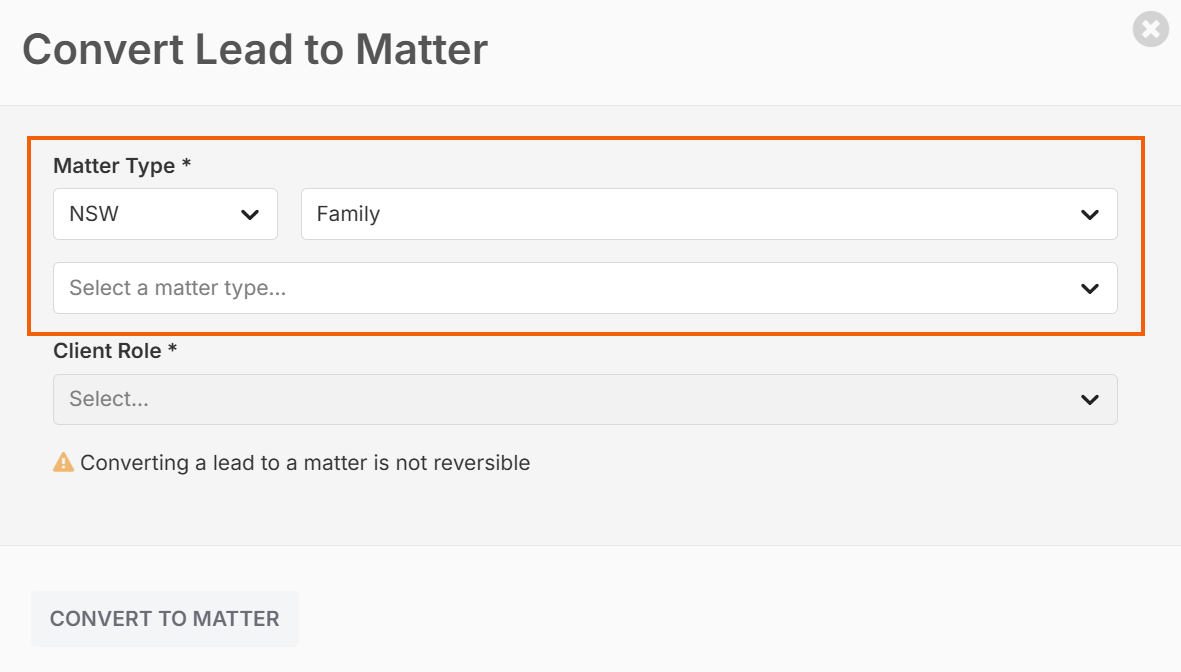
Task: Click the 'Select...' placeholder under Client Role
Action: pyautogui.click(x=109, y=399)
